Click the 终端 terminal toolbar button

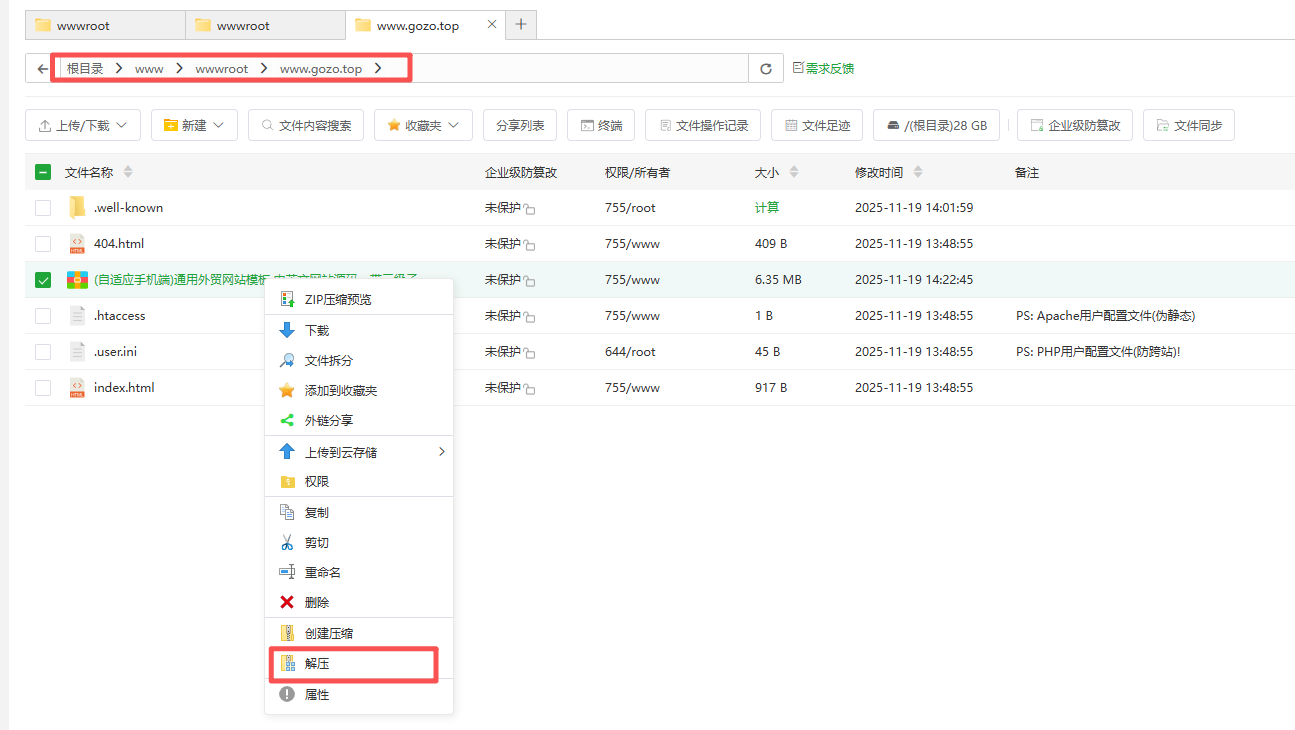click(x=600, y=126)
